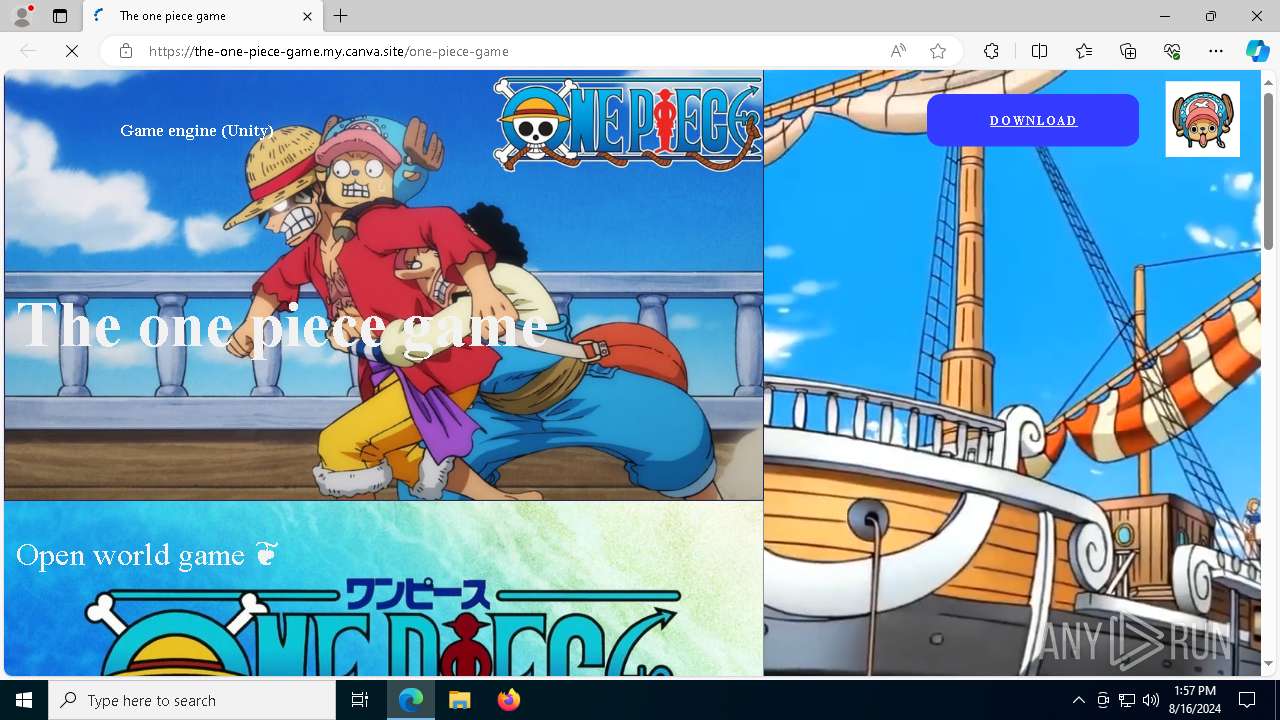Viewport: 1280px width, 720px height.
Task: Open network status tray icon
Action: click(x=1127, y=700)
